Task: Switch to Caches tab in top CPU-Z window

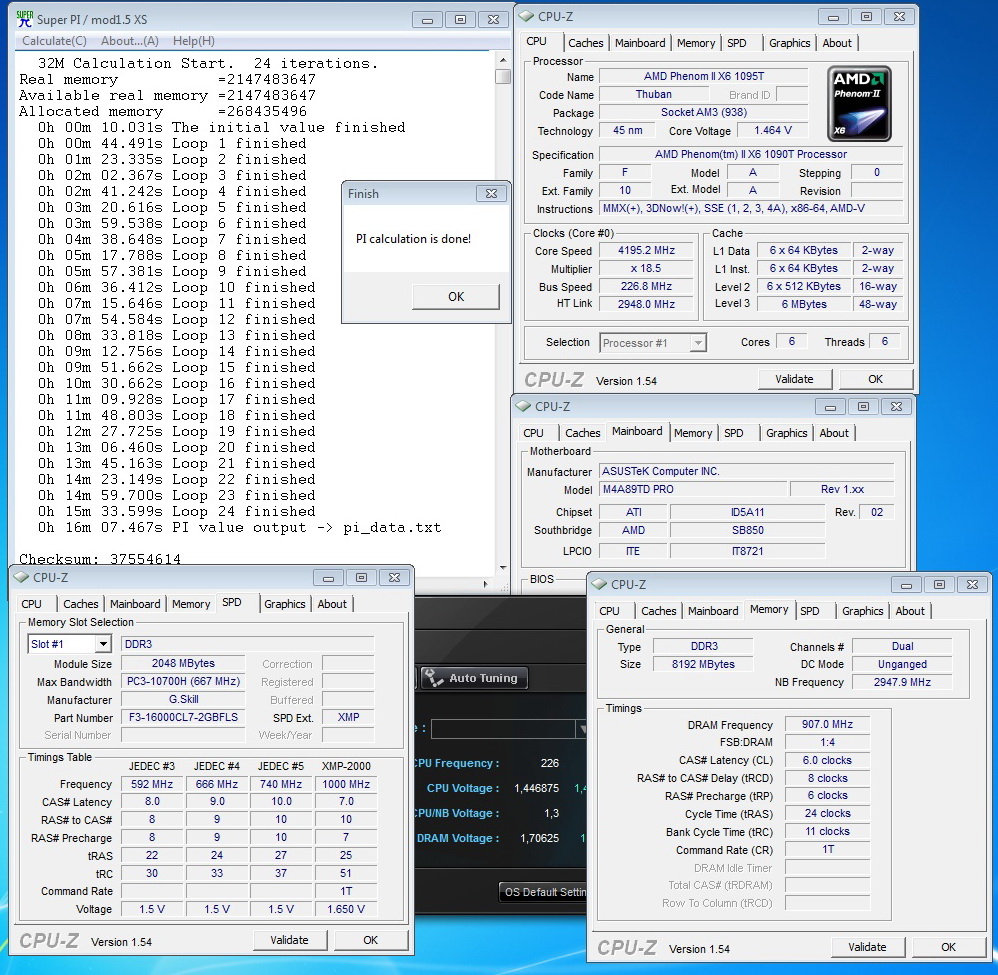Action: point(586,43)
